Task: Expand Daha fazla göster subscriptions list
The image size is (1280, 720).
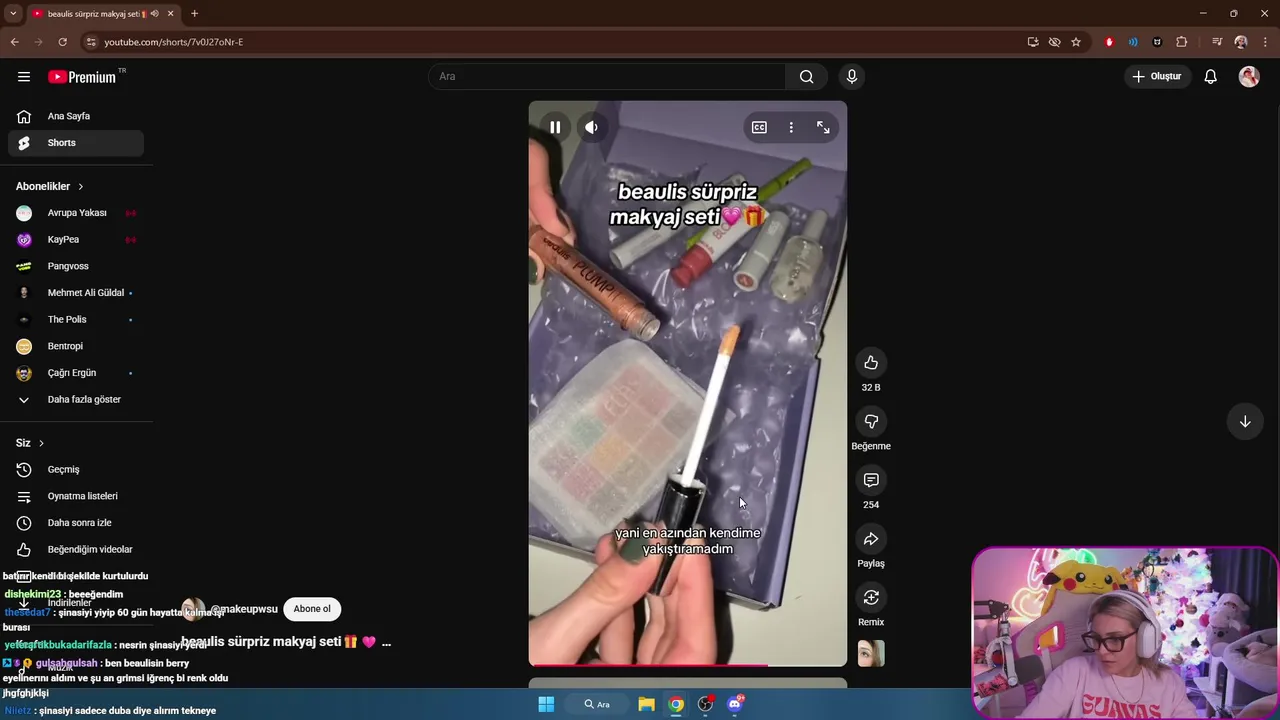Action: pos(76,400)
